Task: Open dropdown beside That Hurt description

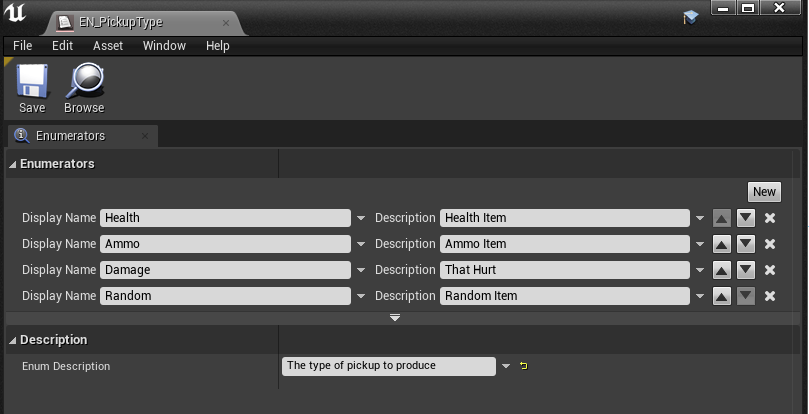Action: [699, 270]
